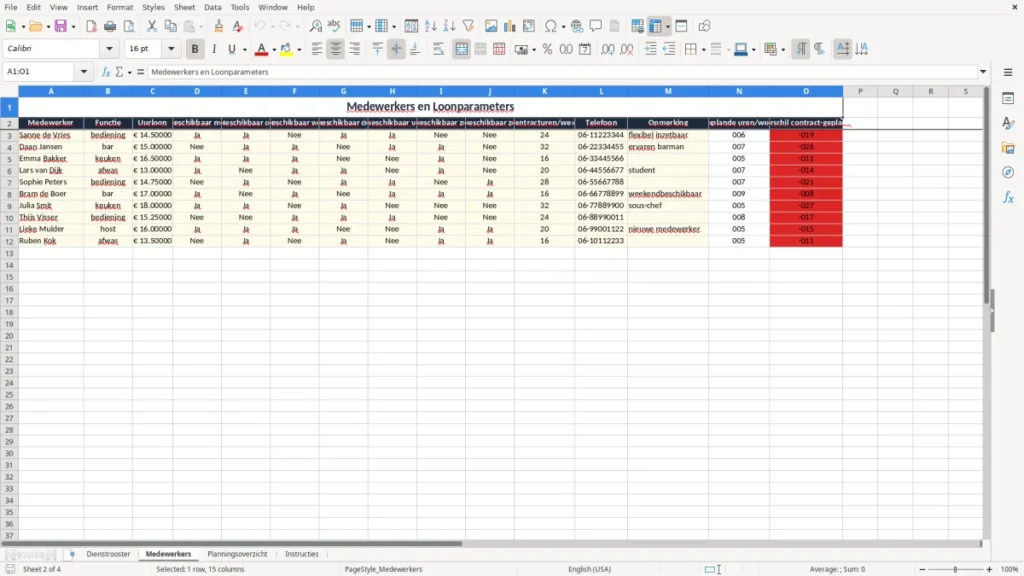The image size is (1024, 576).
Task: Increase cell indent
Action: (650, 49)
